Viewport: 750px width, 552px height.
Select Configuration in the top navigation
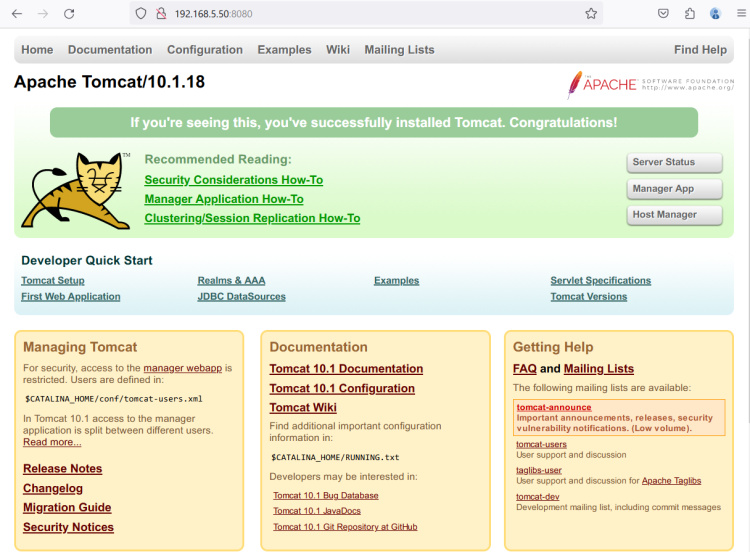pos(205,50)
